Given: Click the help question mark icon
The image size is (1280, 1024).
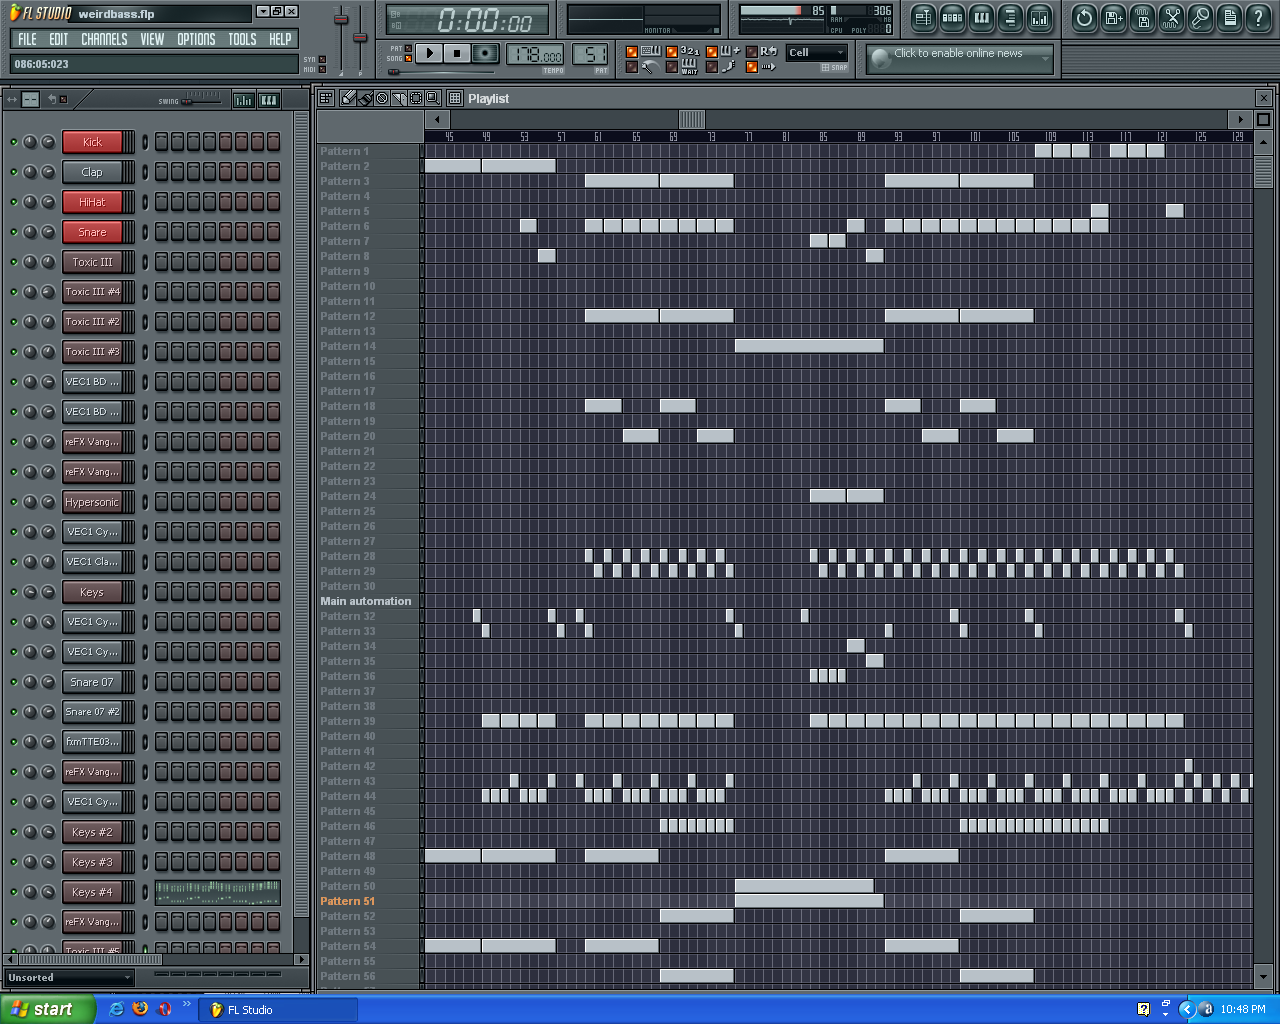Looking at the screenshot, I should (x=1258, y=18).
